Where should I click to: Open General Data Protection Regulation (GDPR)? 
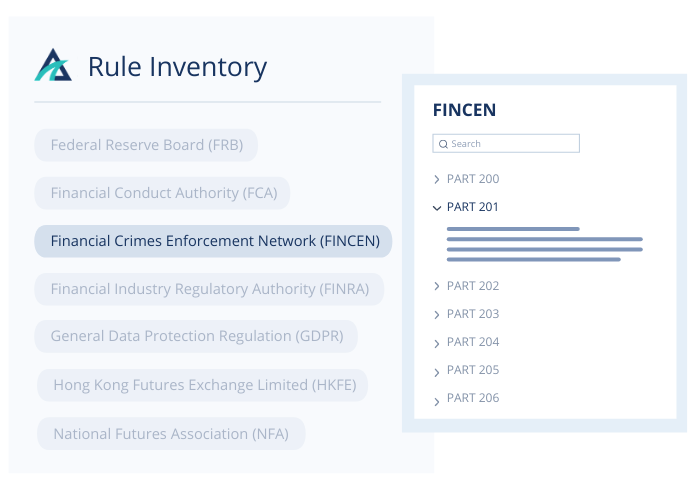[x=196, y=336]
